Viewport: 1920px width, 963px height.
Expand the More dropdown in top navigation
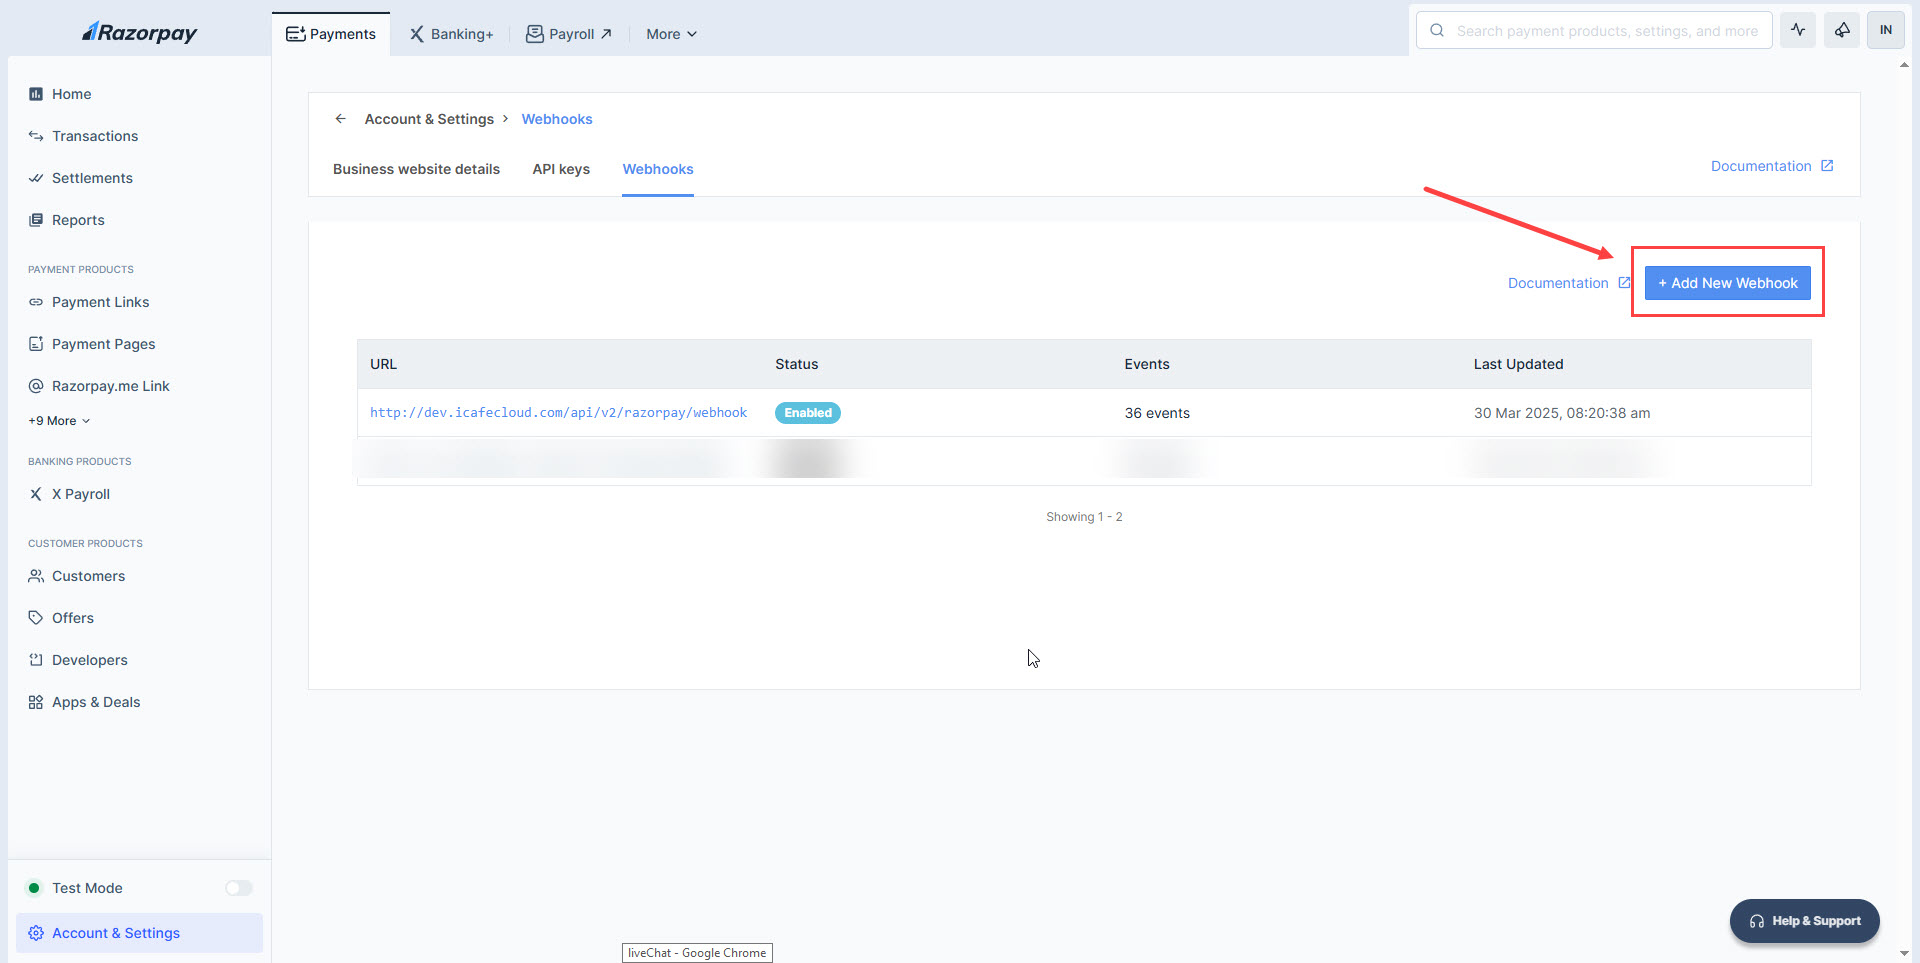671,34
